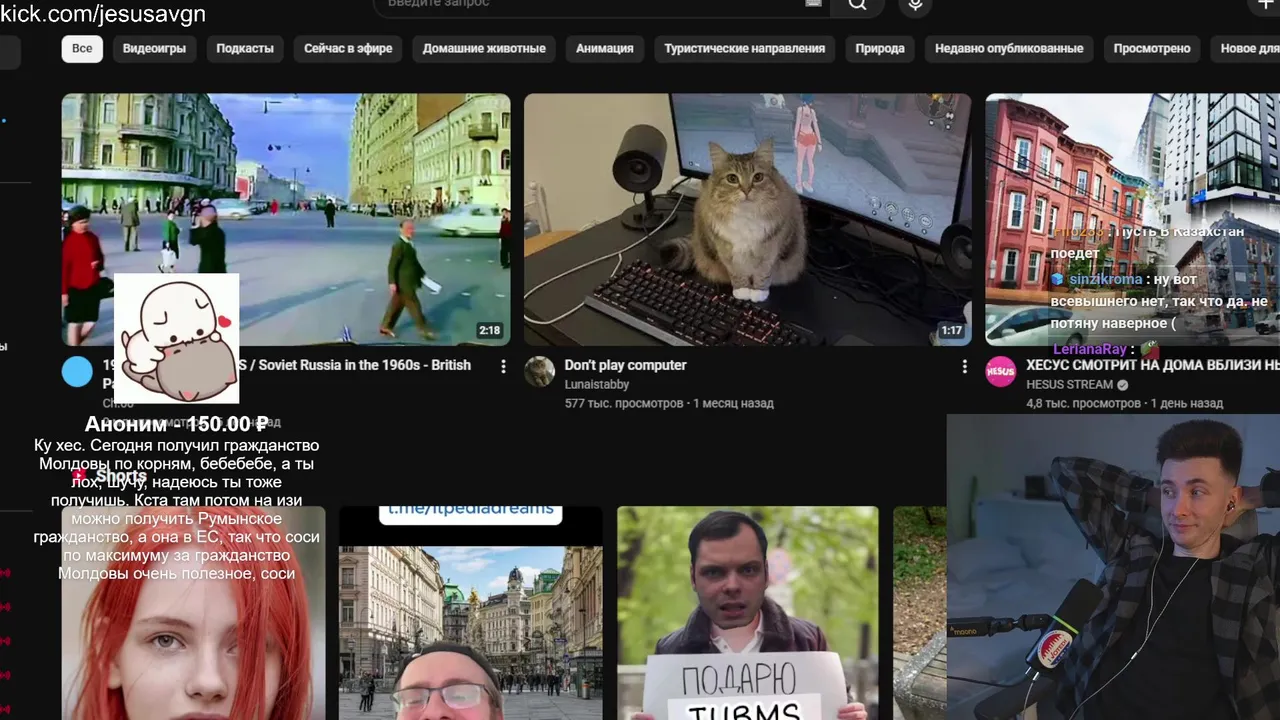Open 'HESUS STREAM' channel name link

coord(1069,384)
